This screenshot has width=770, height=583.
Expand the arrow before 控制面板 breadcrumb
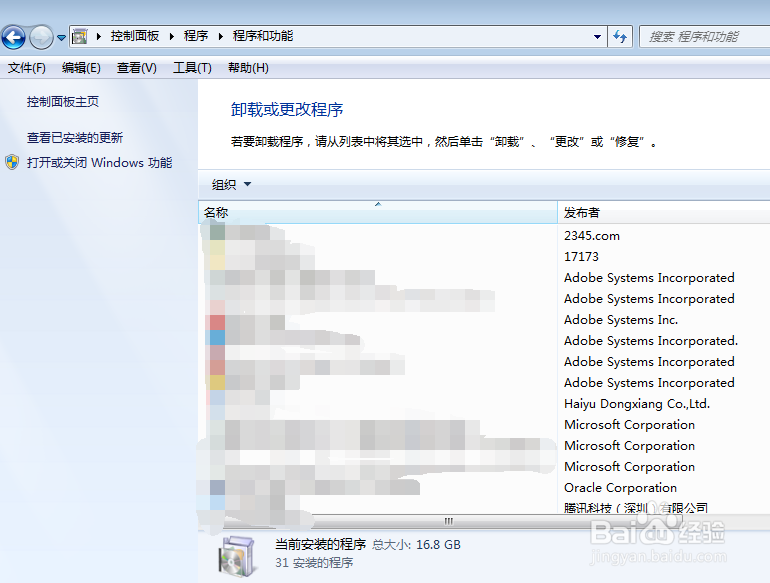pos(99,36)
